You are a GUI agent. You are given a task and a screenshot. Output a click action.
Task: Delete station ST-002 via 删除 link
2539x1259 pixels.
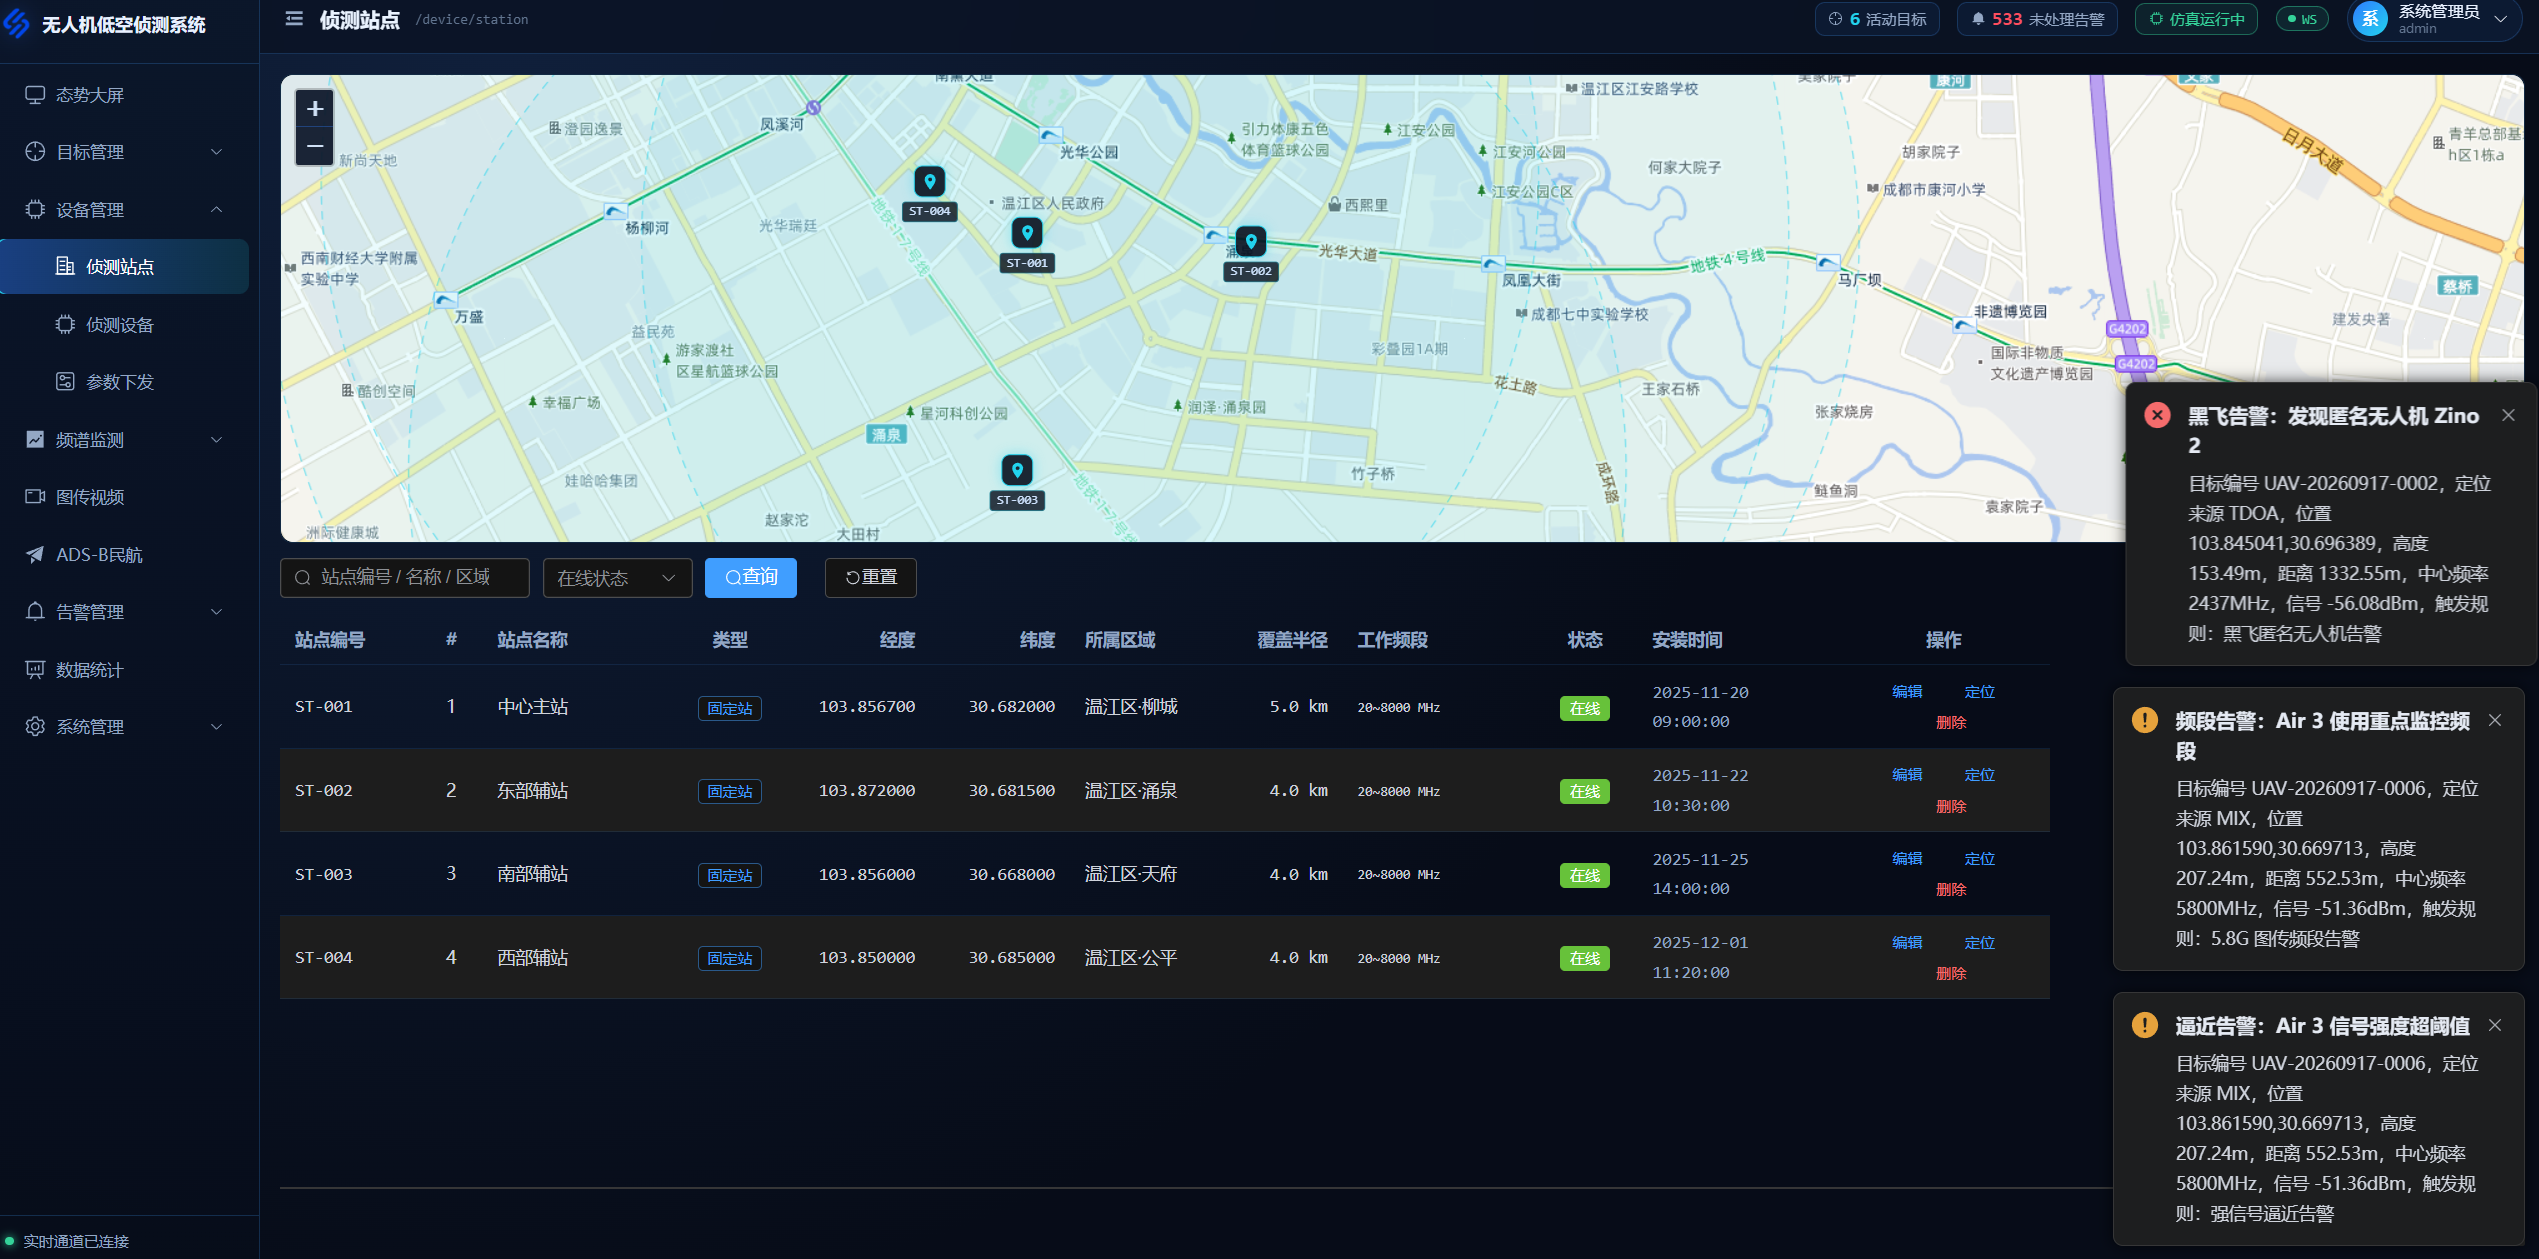click(1951, 806)
